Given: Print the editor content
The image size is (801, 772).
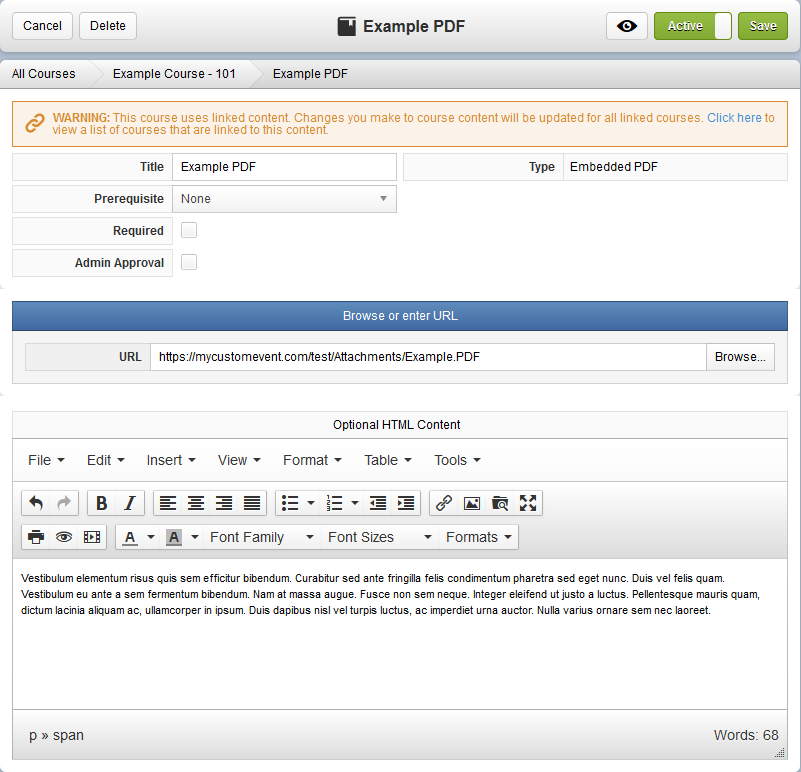Looking at the screenshot, I should click(x=36, y=537).
